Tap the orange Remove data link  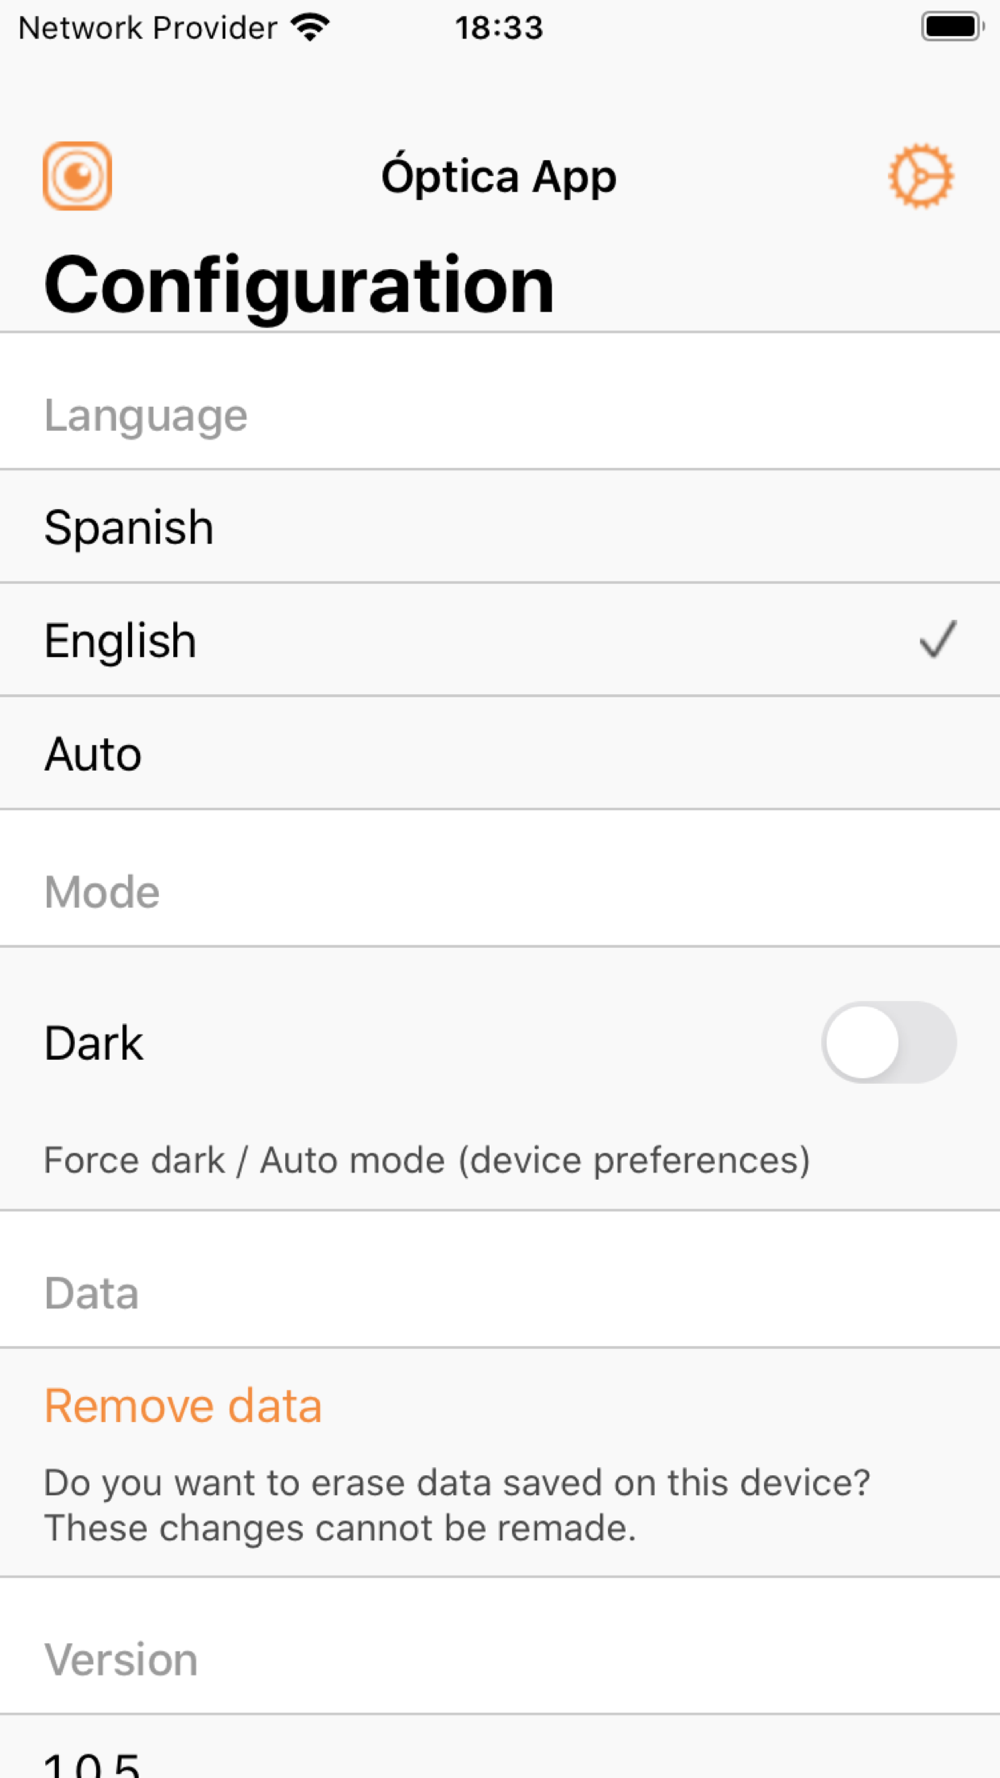[183, 1406]
